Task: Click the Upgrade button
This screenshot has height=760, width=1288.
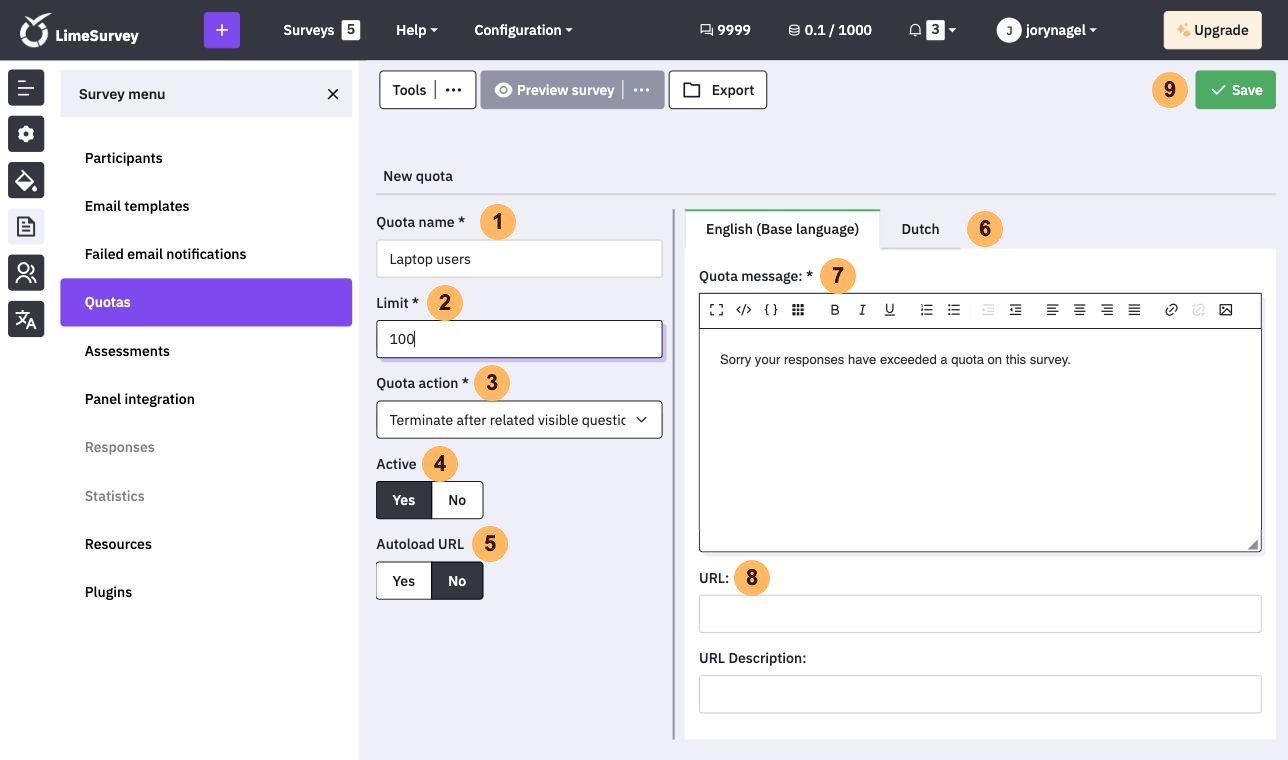Action: pyautogui.click(x=1212, y=30)
